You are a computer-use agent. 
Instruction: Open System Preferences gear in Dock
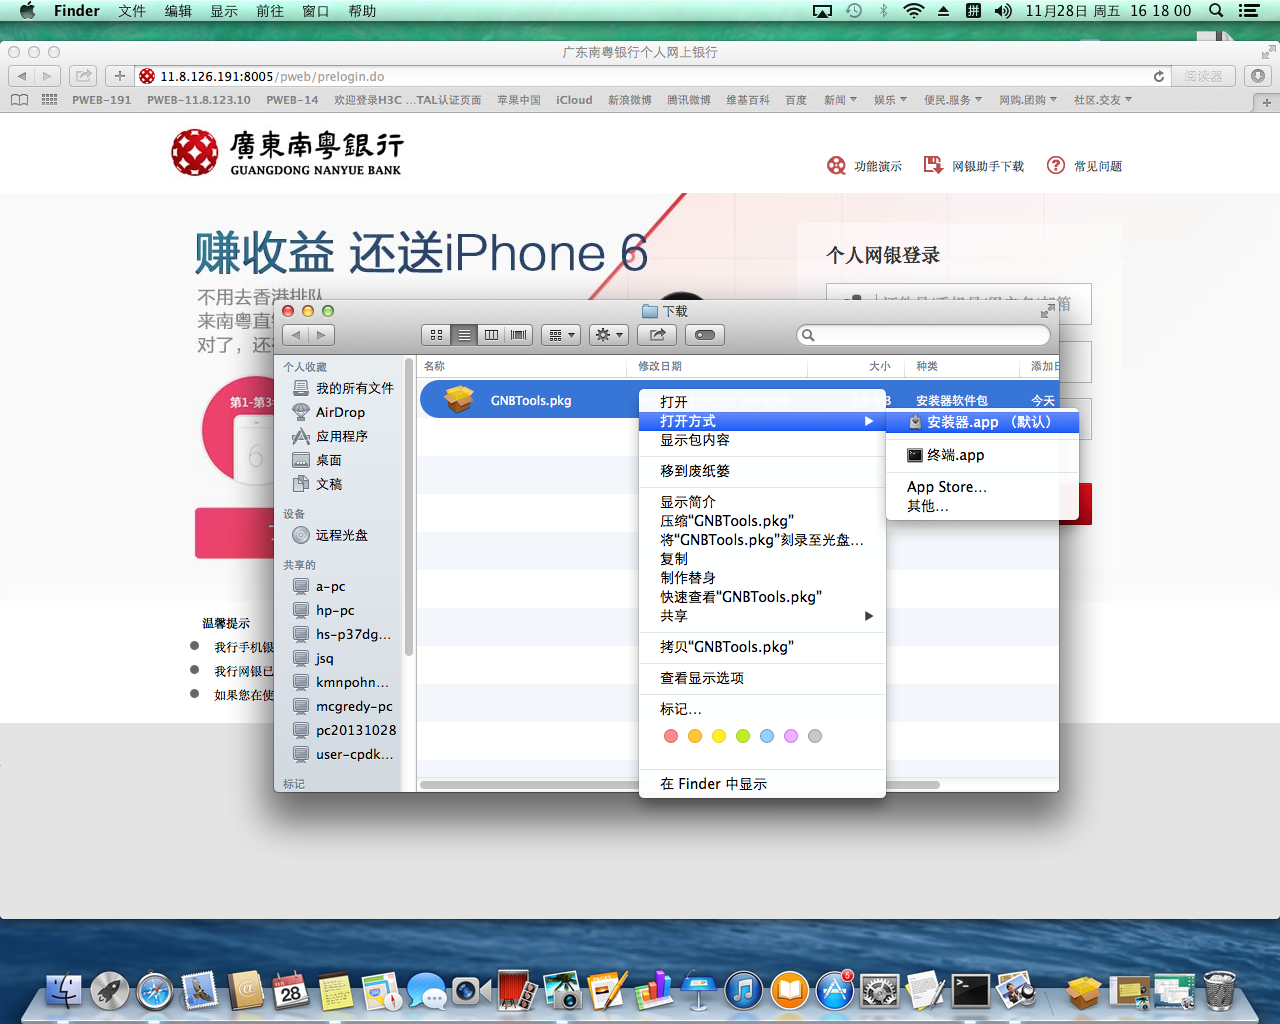click(x=880, y=991)
